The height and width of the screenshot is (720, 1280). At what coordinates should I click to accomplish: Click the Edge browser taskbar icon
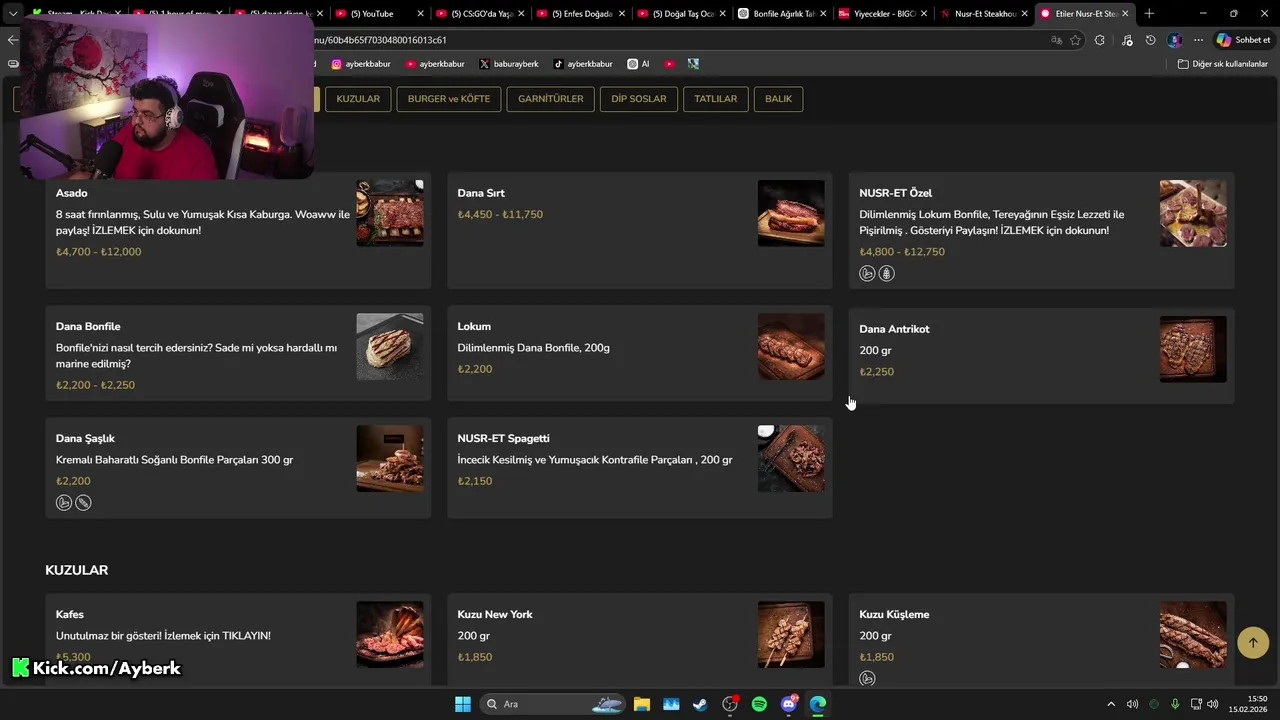point(818,704)
